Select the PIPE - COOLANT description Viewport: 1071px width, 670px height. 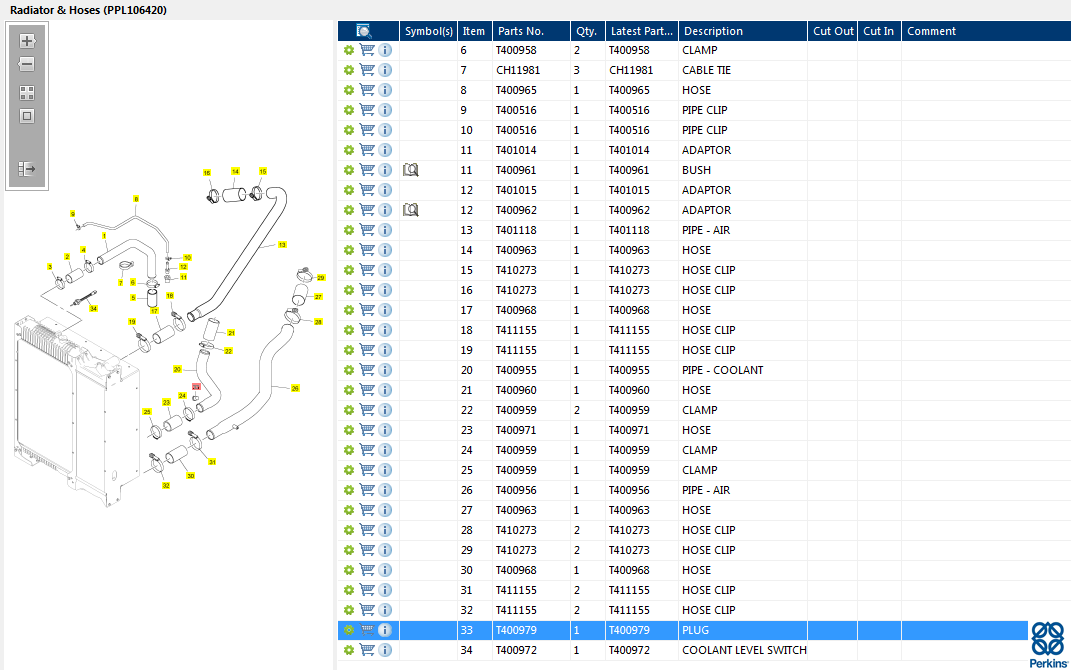click(x=722, y=370)
